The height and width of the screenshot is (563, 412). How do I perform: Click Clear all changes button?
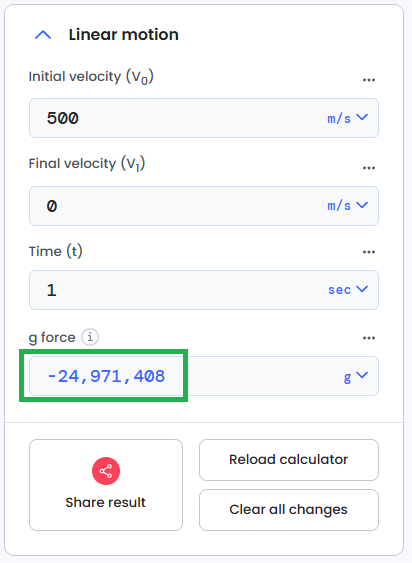pyautogui.click(x=289, y=510)
